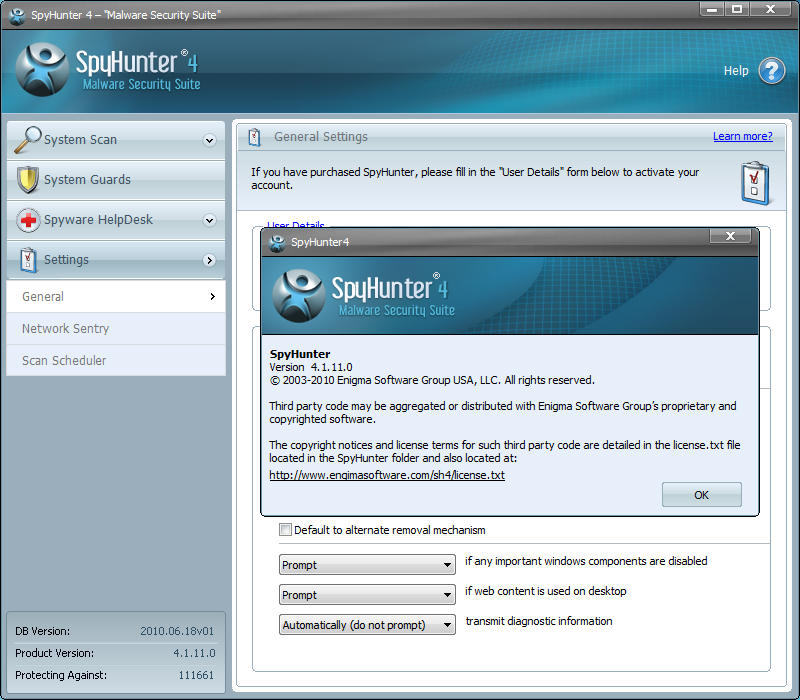The height and width of the screenshot is (700, 800).
Task: Close the SpyHunter4 About dialog
Action: point(730,236)
